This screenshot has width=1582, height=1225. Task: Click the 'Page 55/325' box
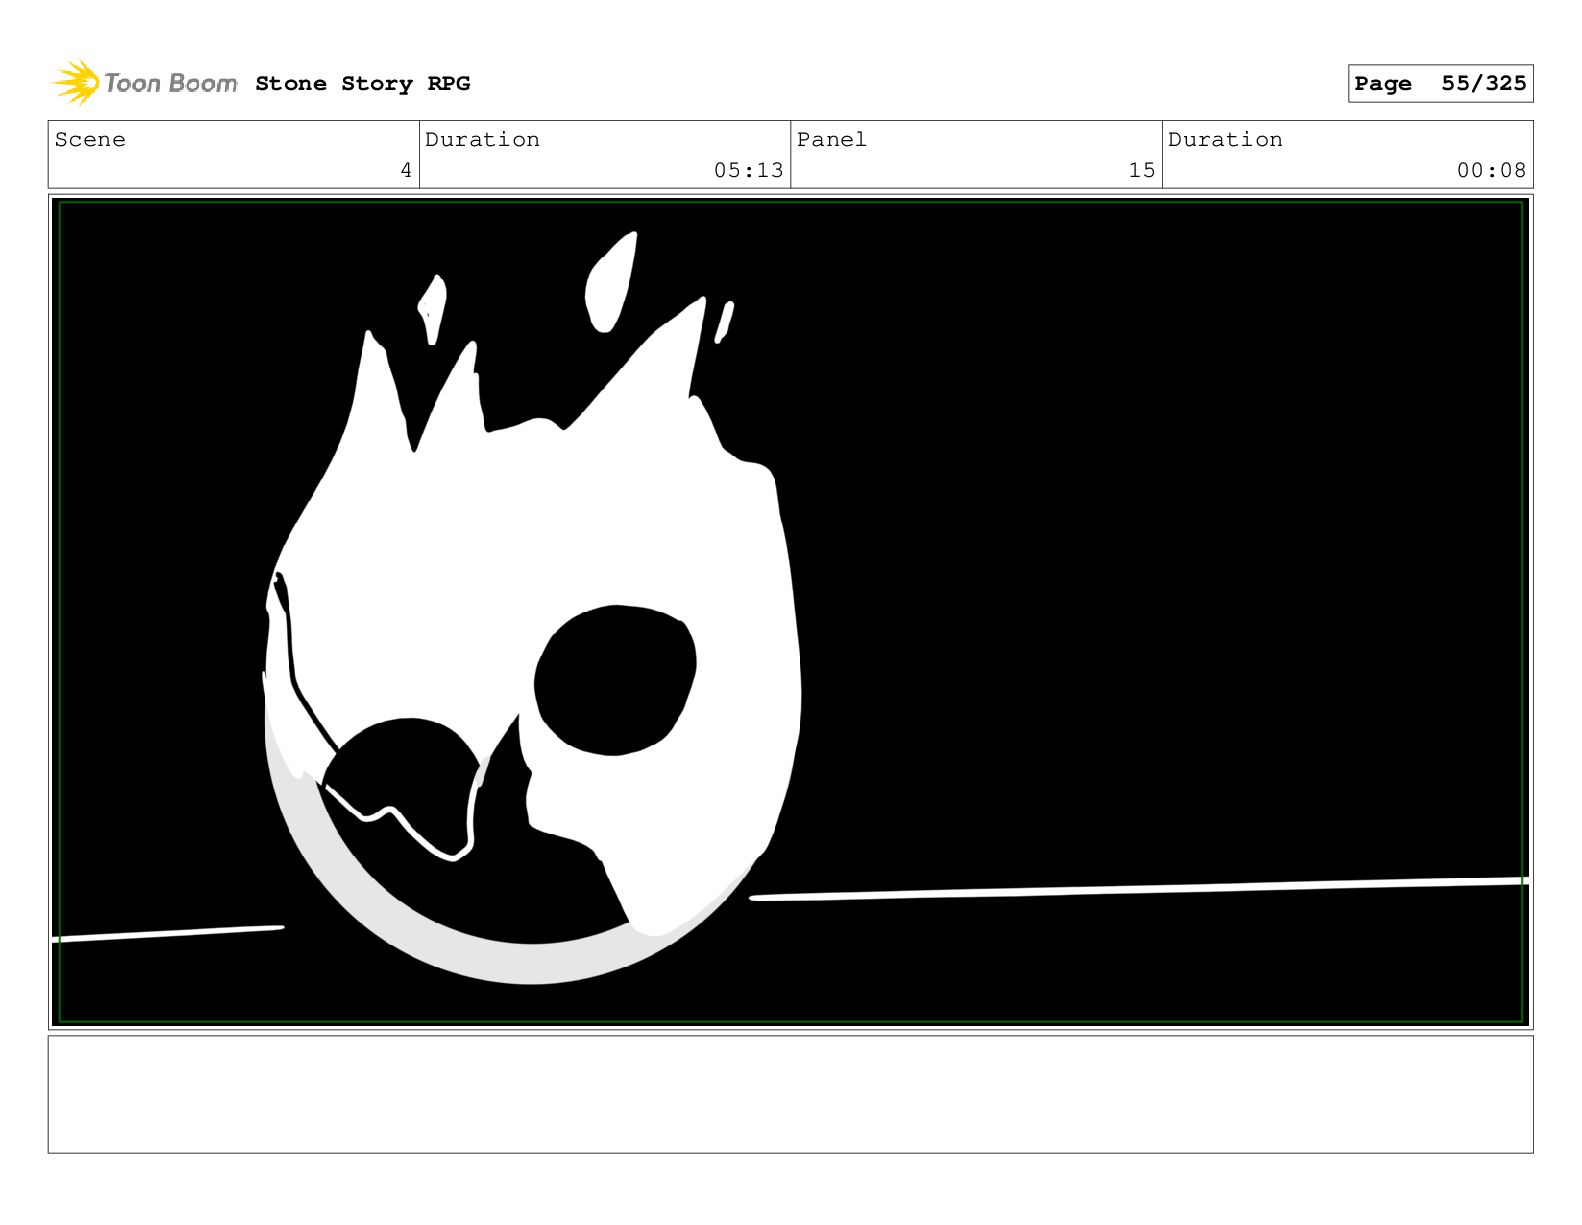coord(1440,83)
